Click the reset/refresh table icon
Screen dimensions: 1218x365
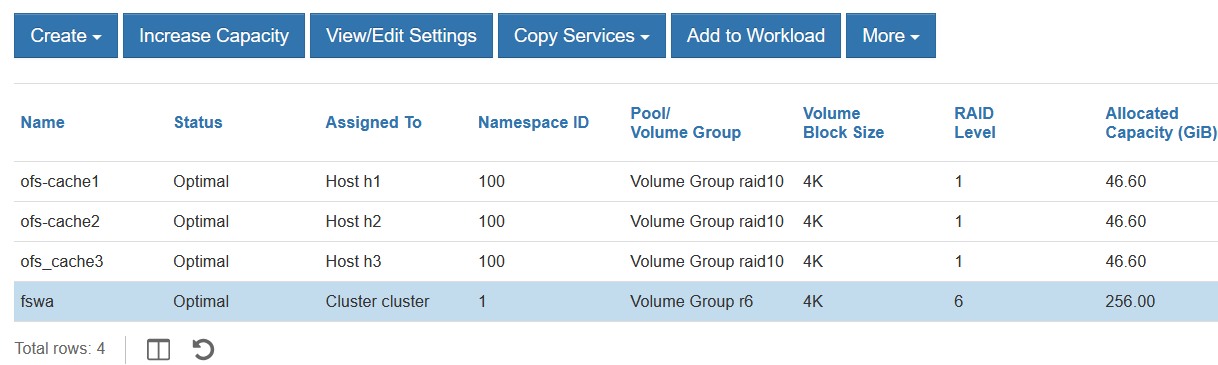tap(203, 349)
